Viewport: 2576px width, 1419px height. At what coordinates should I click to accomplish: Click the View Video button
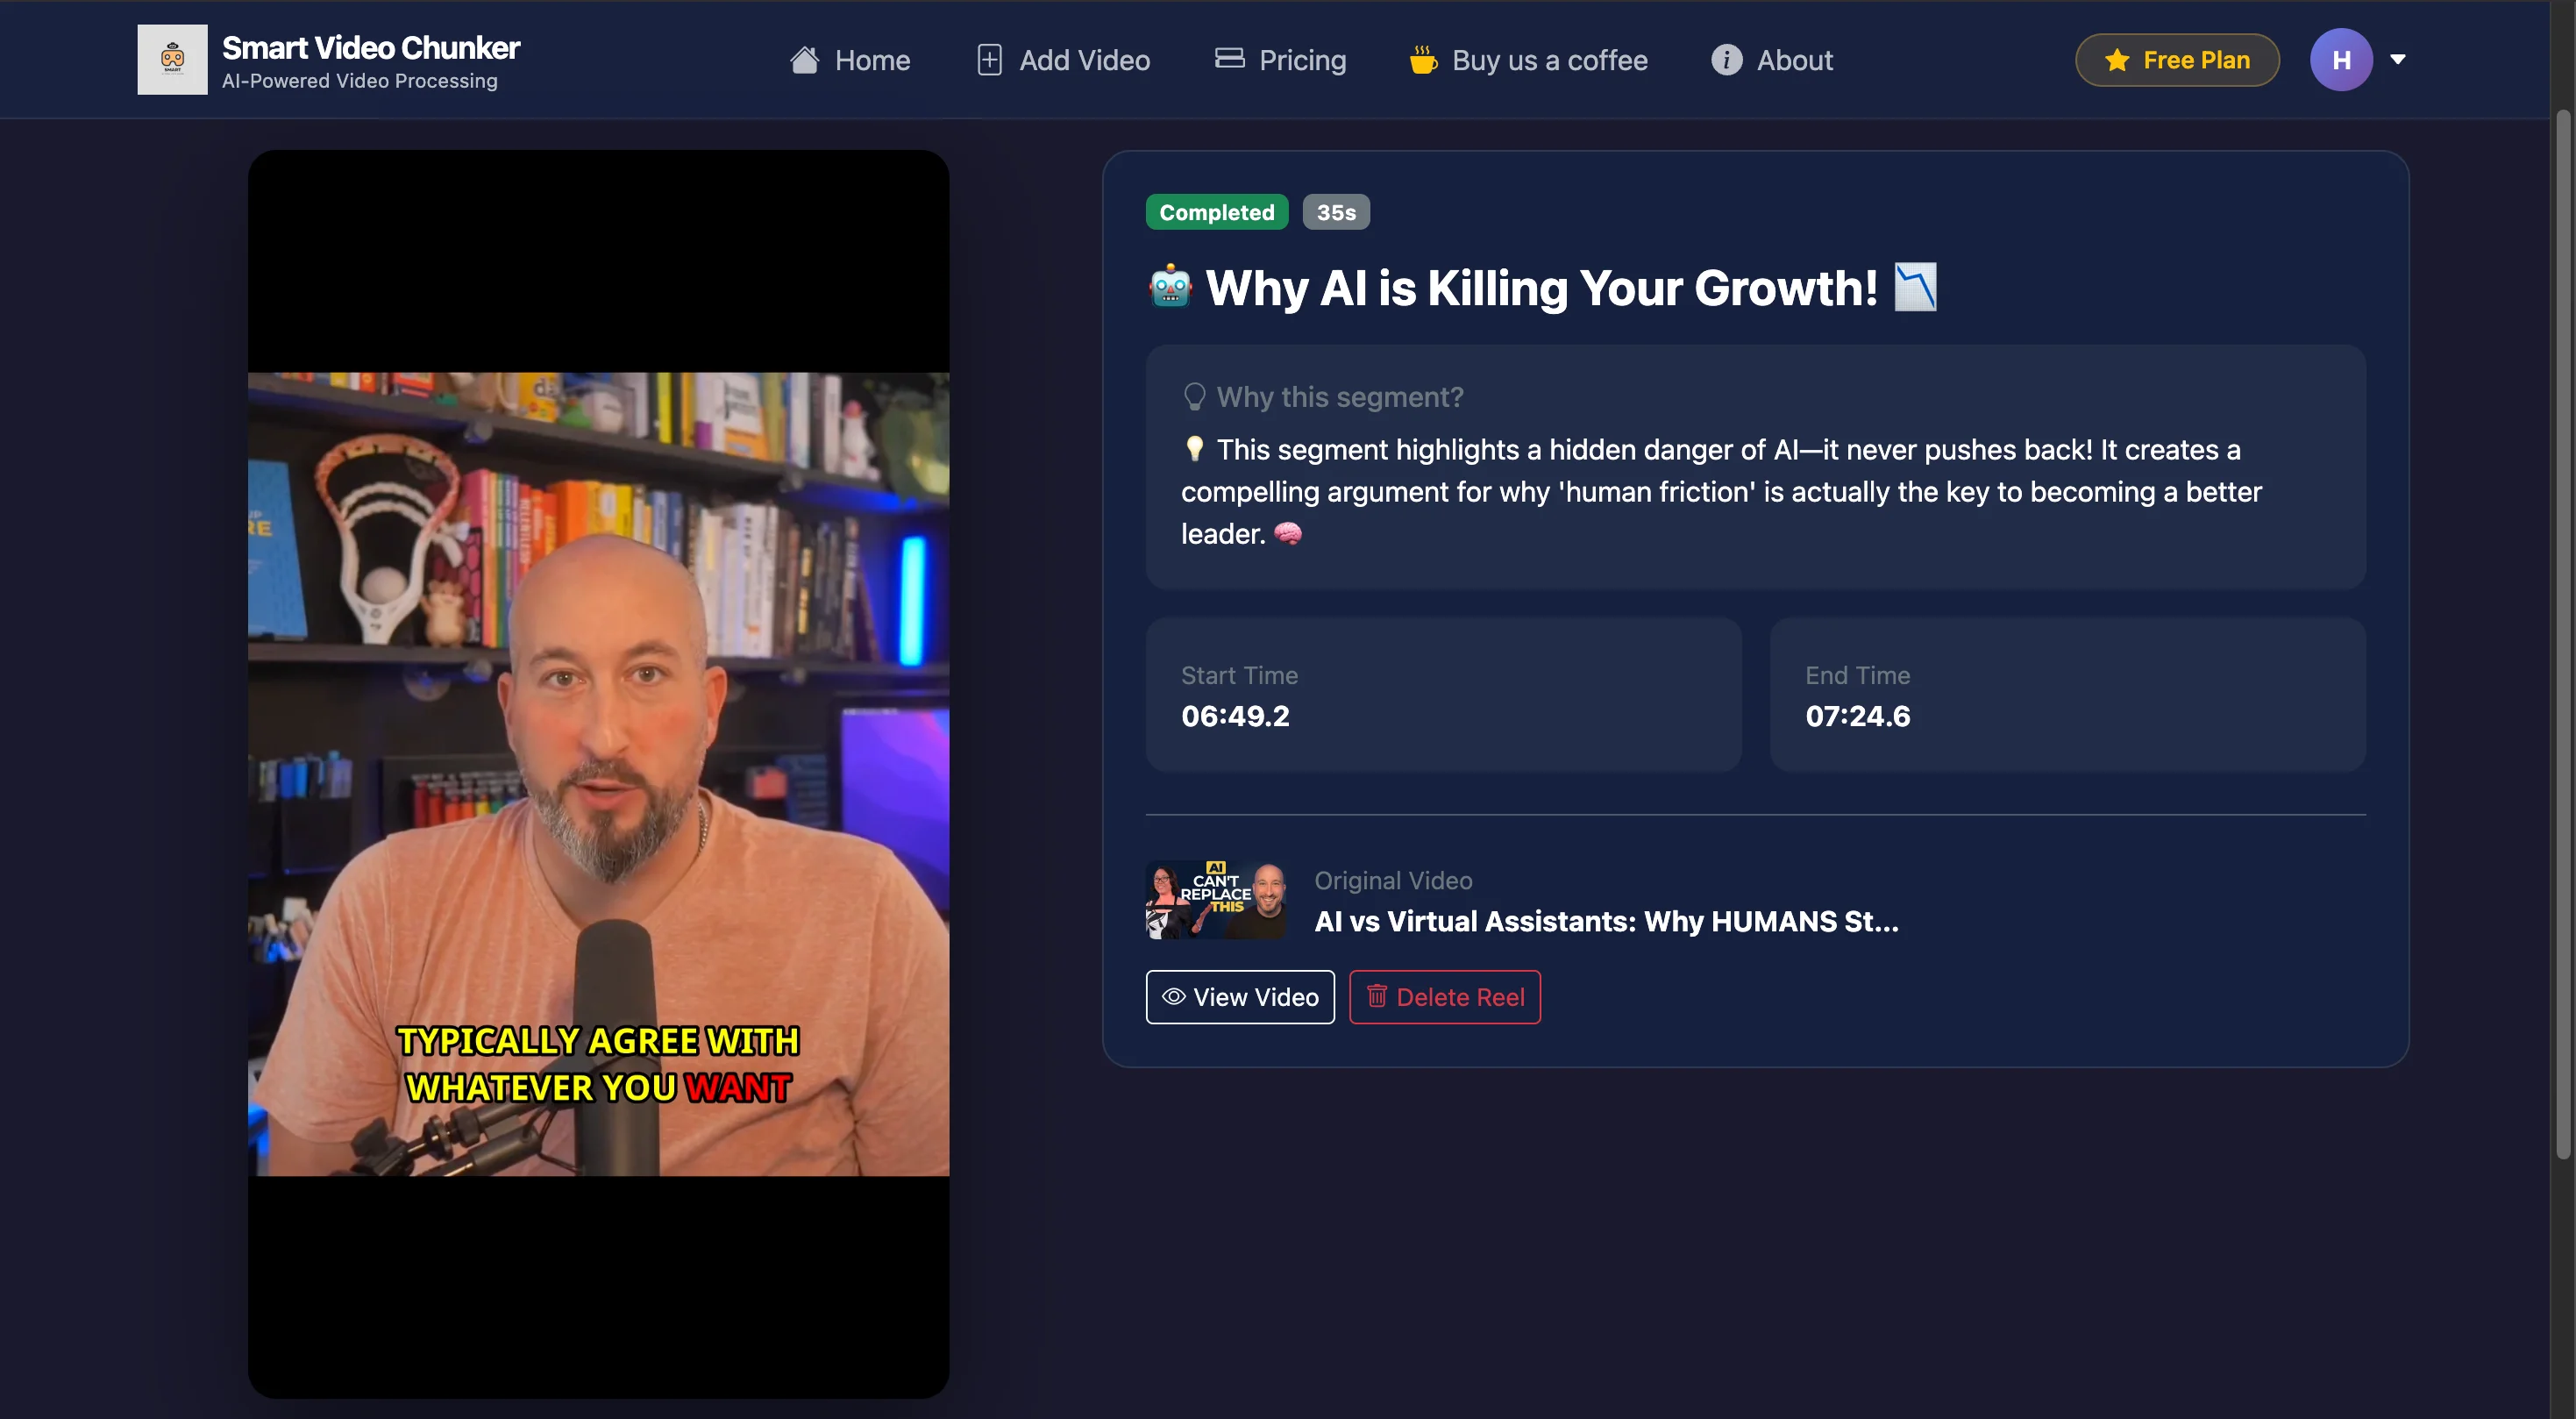(1240, 997)
